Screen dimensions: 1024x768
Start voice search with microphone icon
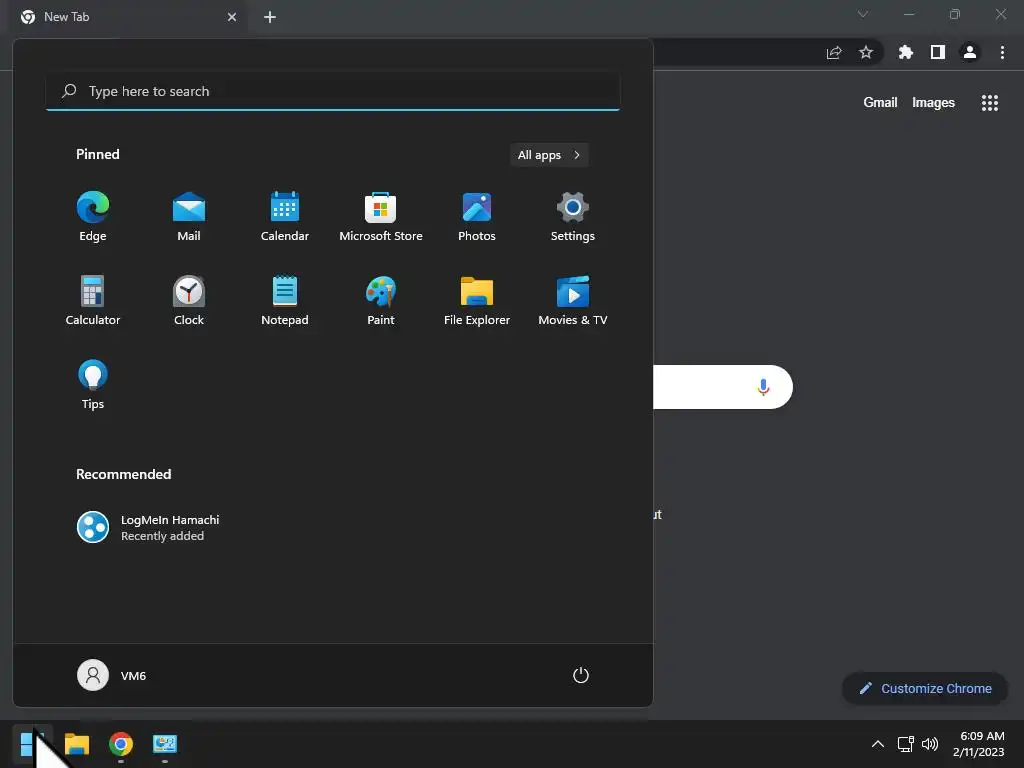click(x=763, y=387)
